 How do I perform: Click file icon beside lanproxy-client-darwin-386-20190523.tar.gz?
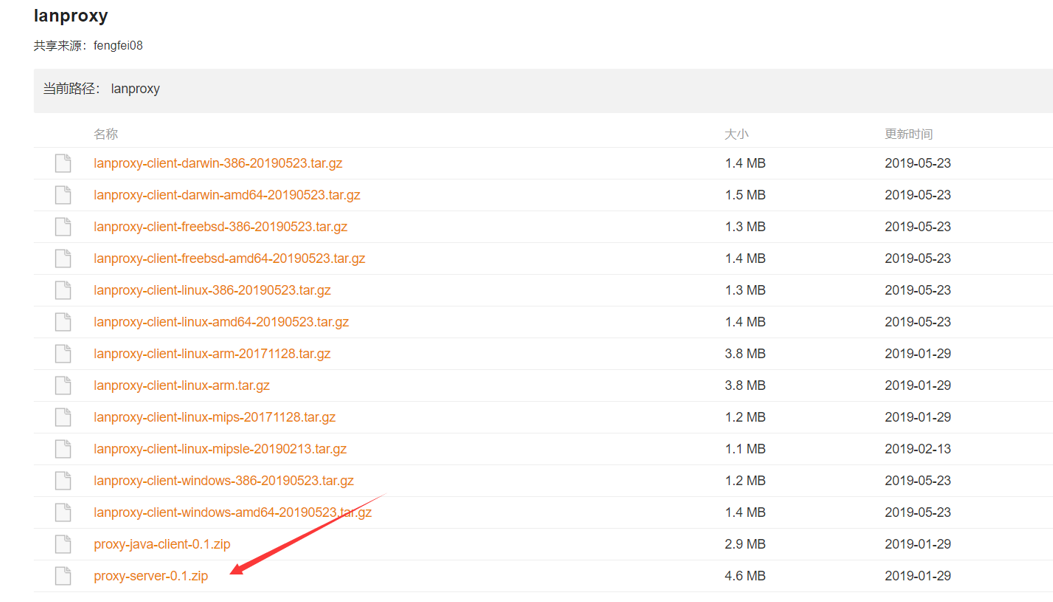pos(63,163)
